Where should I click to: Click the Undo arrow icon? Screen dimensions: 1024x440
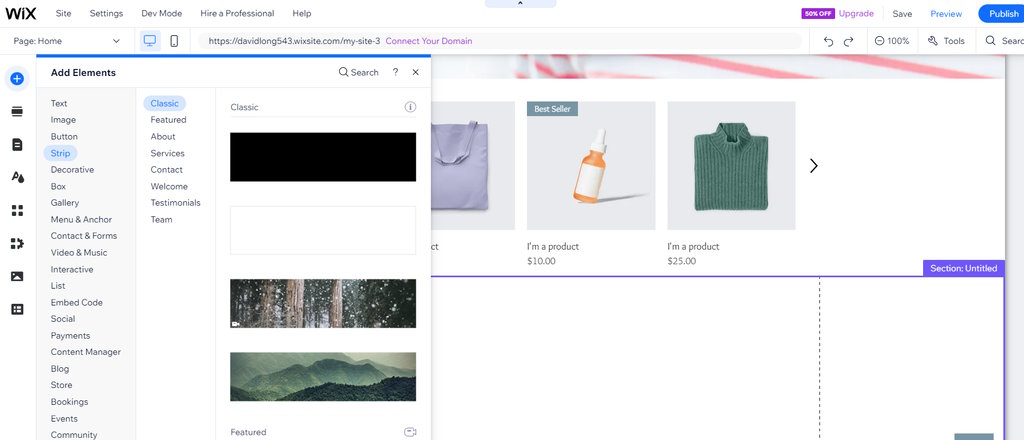(828, 41)
